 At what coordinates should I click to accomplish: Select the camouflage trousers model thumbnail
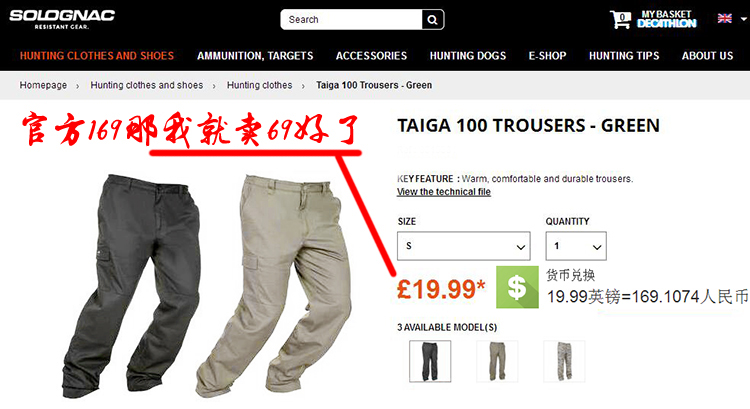(x=564, y=361)
